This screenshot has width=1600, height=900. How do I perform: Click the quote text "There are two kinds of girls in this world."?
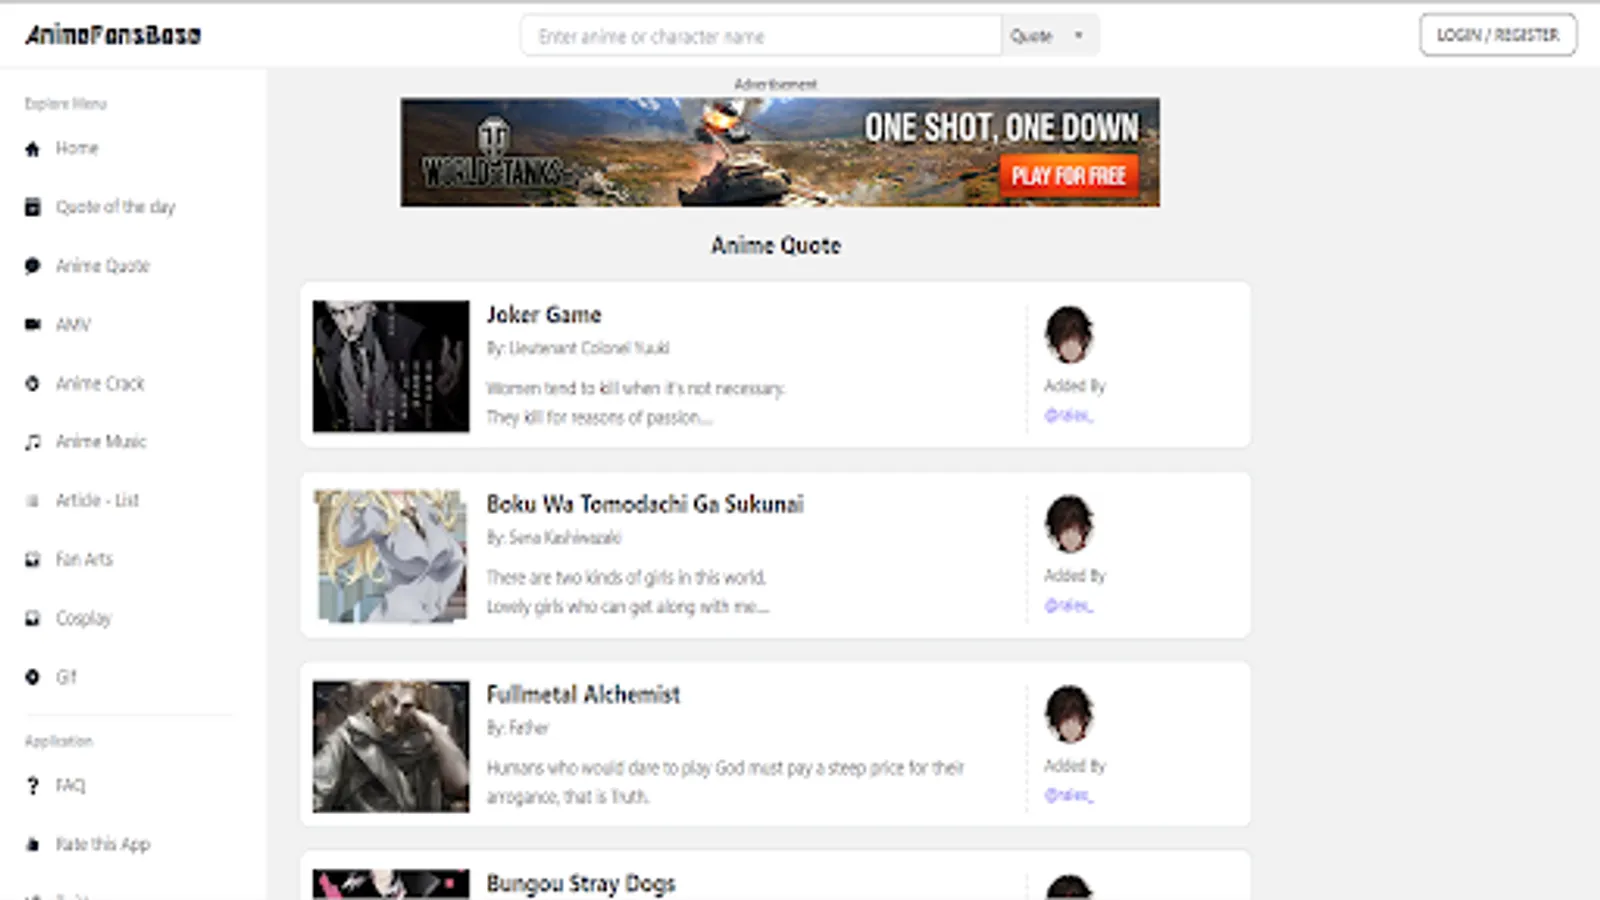(626, 578)
